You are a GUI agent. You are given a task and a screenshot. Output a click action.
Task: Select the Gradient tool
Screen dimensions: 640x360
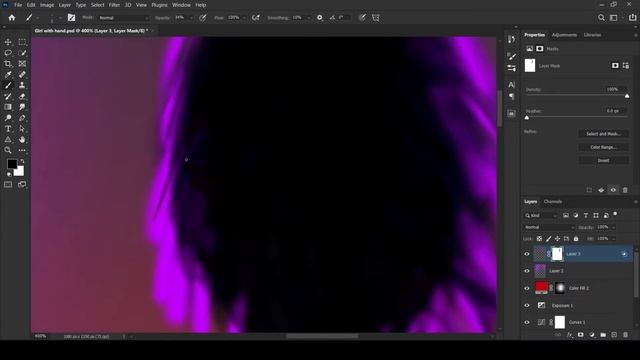pos(8,107)
